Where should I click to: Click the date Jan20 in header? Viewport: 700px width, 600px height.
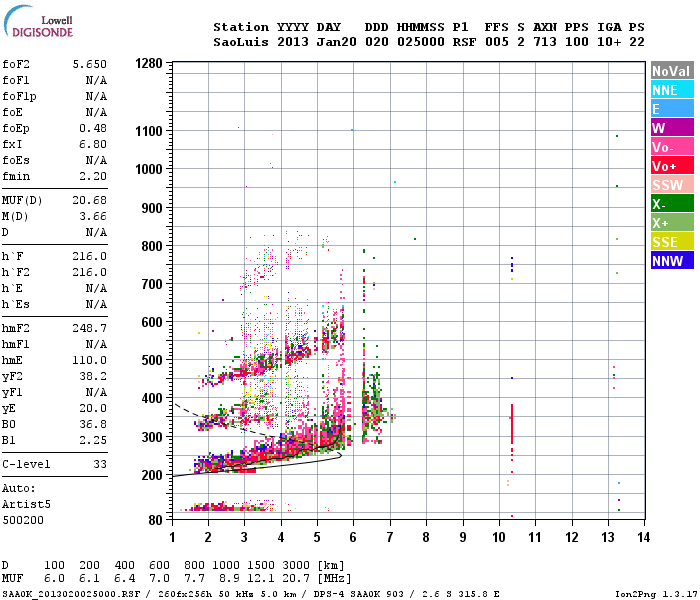coord(337,42)
